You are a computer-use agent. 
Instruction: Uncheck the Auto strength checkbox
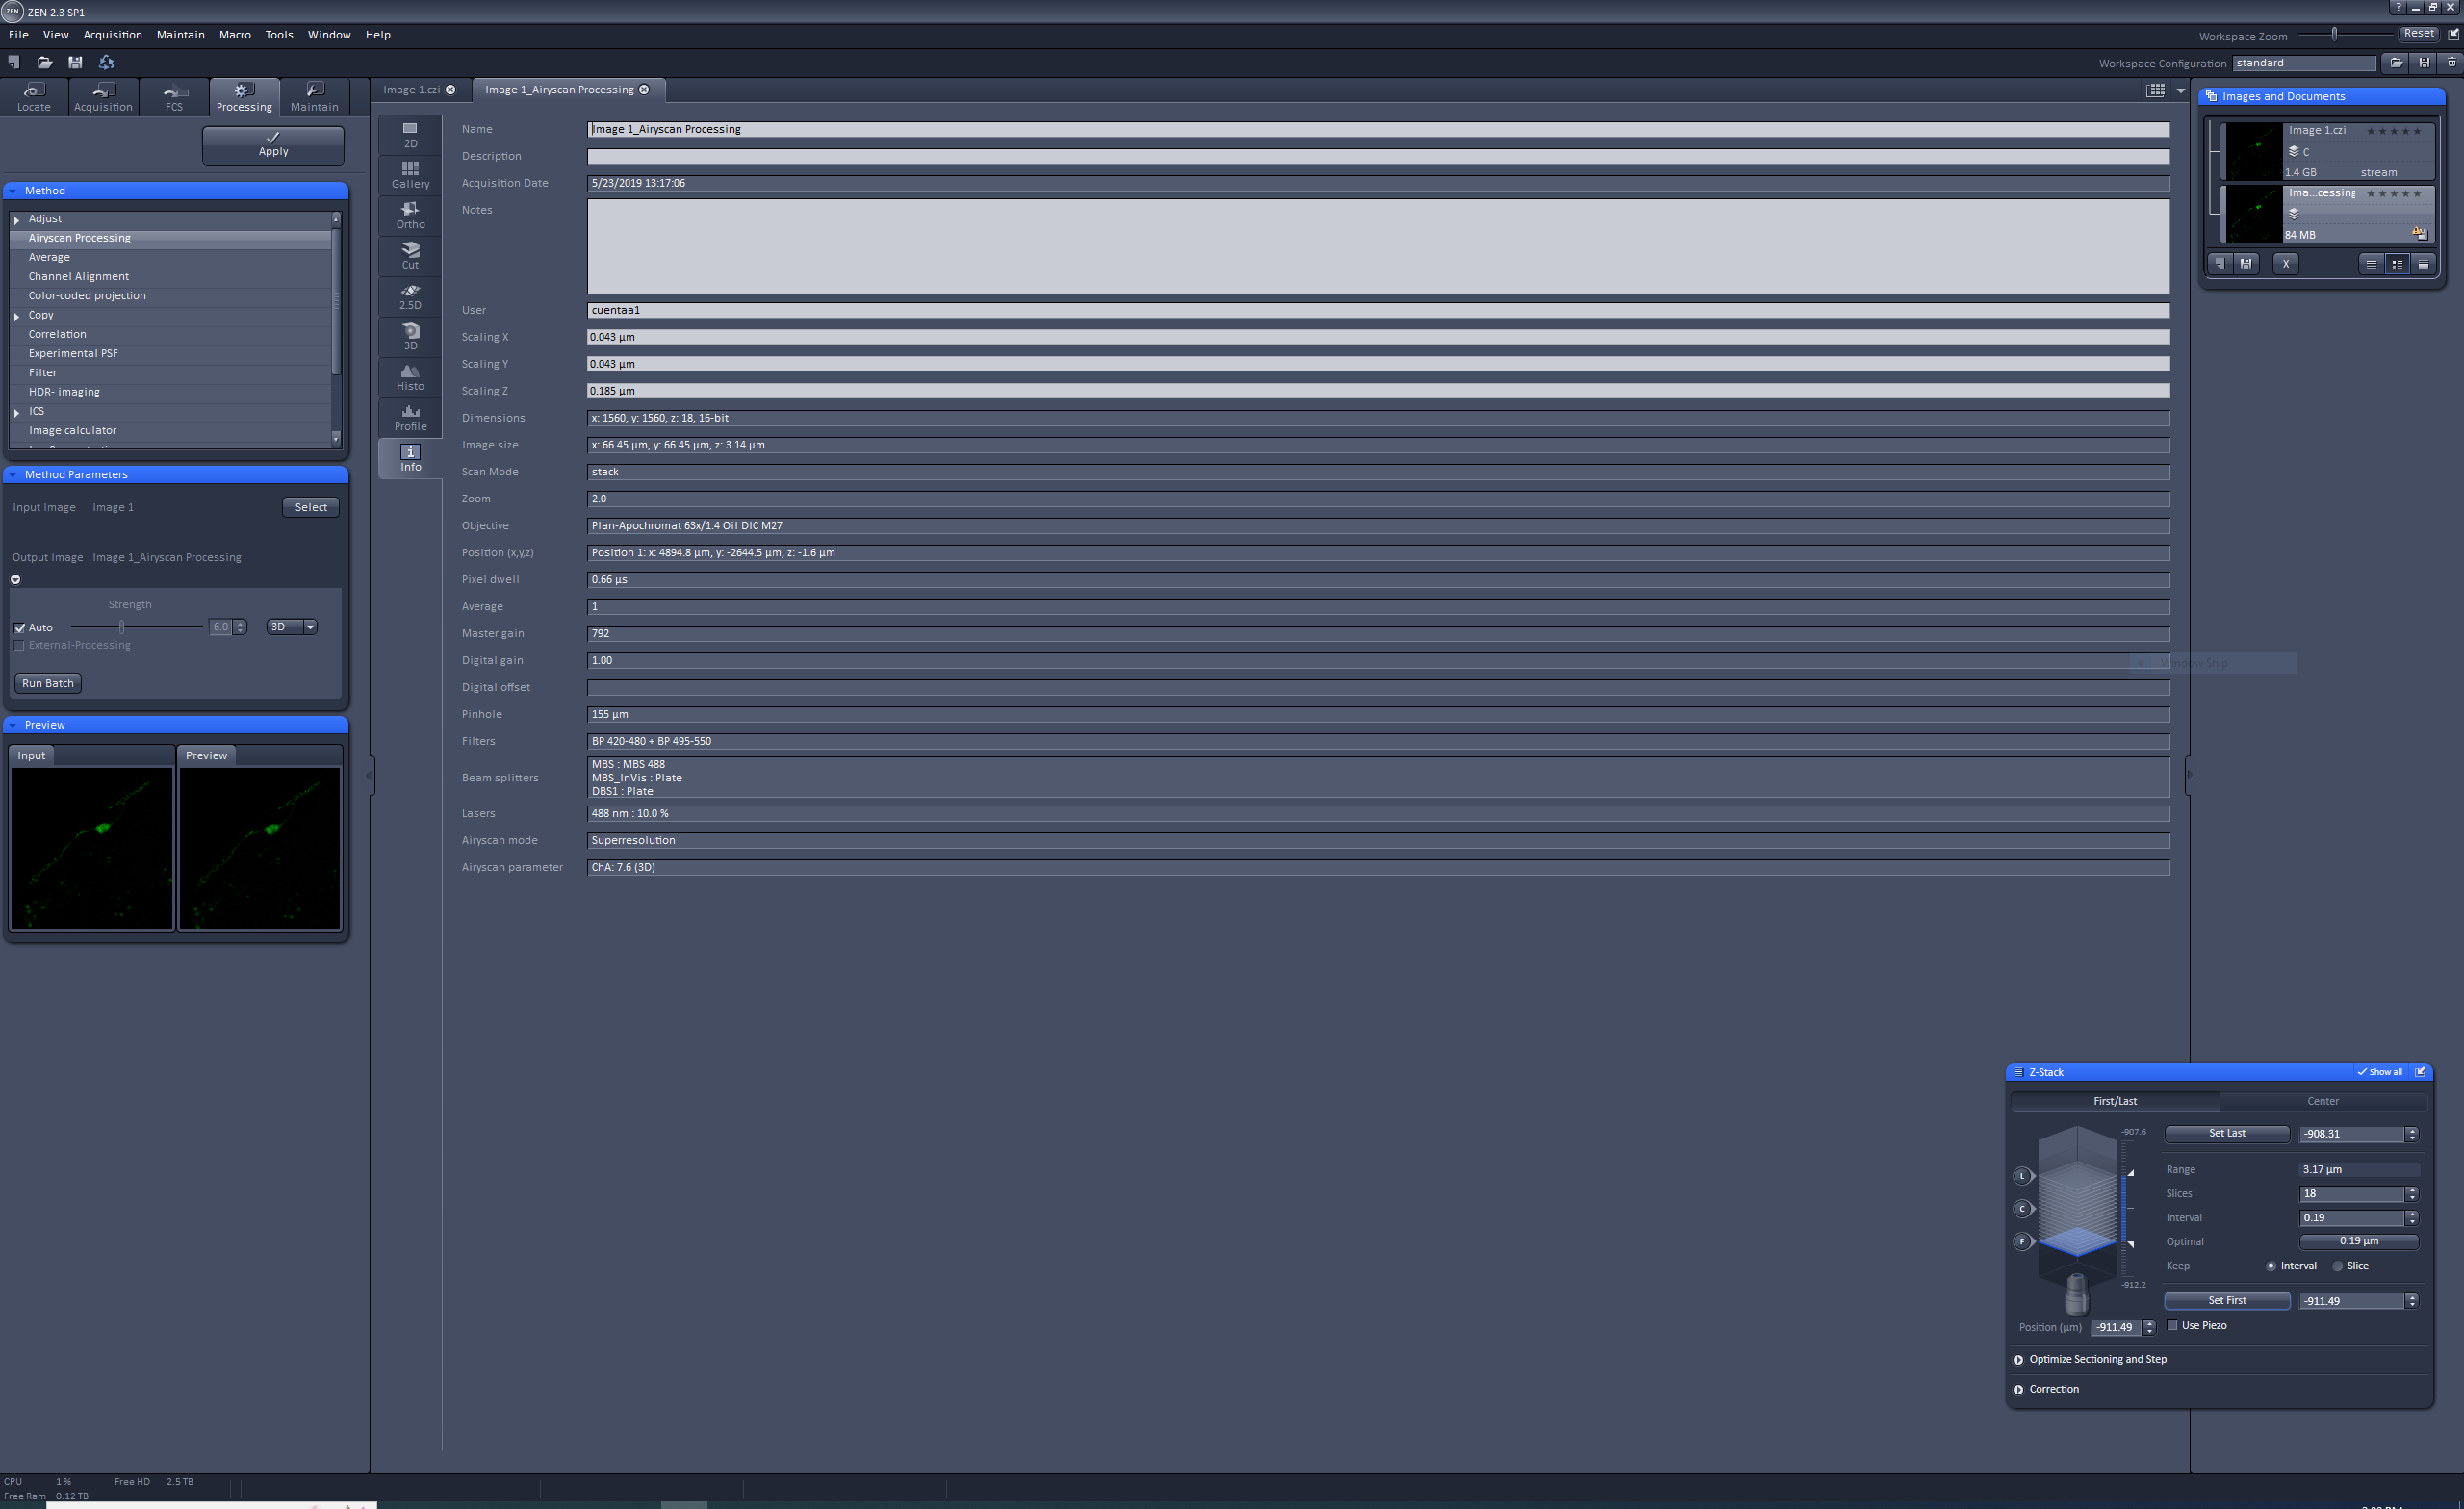[20, 628]
